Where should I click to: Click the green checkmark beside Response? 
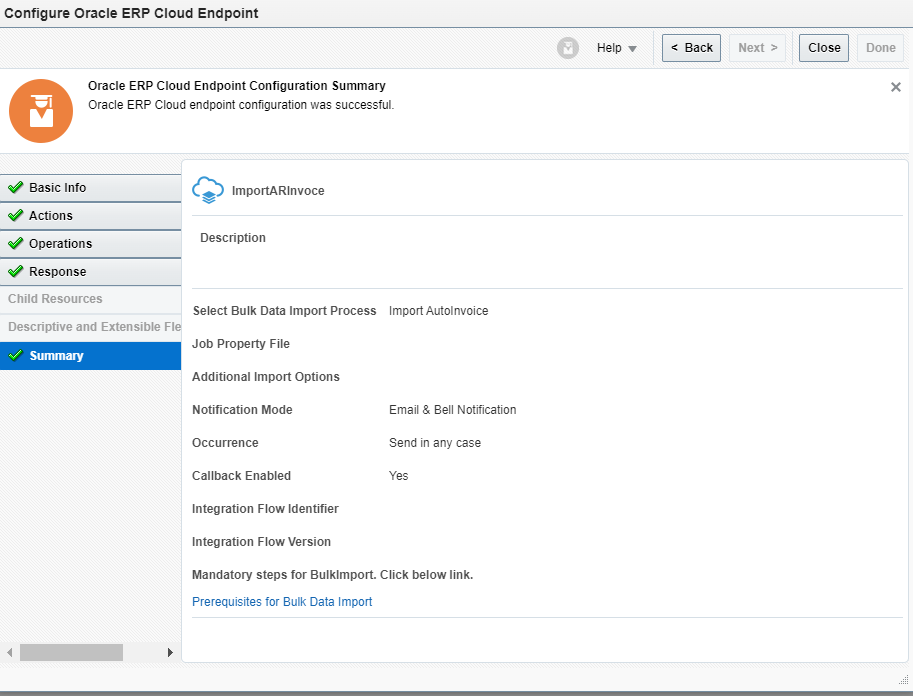(17, 271)
